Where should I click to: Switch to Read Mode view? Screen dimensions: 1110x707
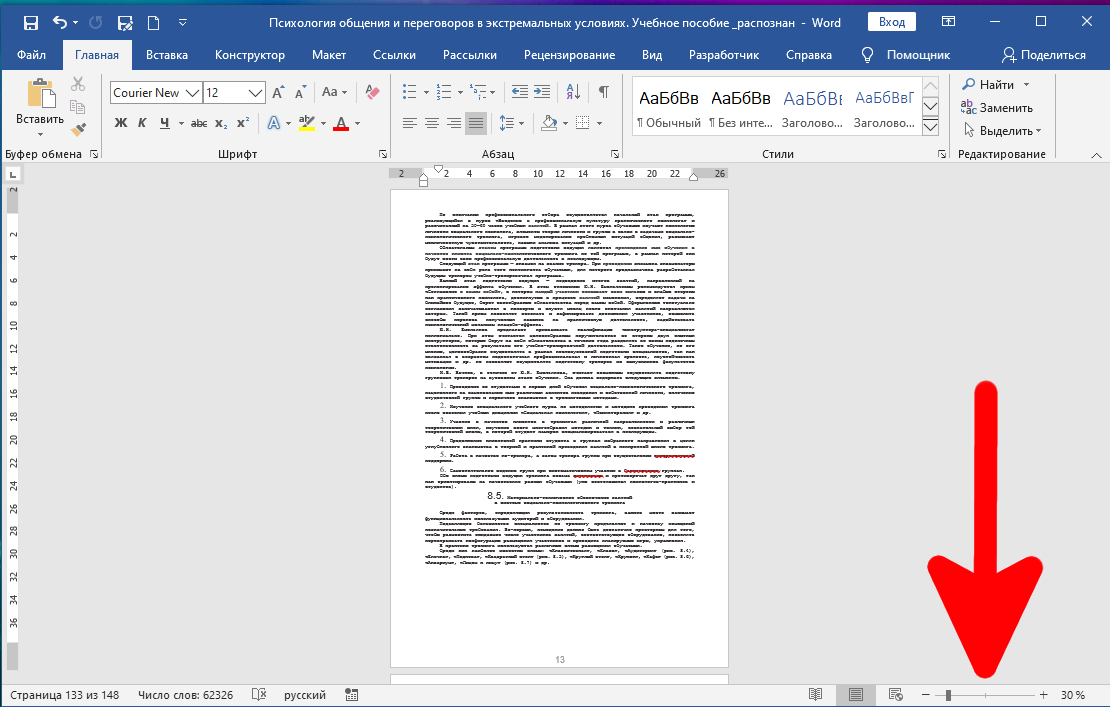pos(816,695)
